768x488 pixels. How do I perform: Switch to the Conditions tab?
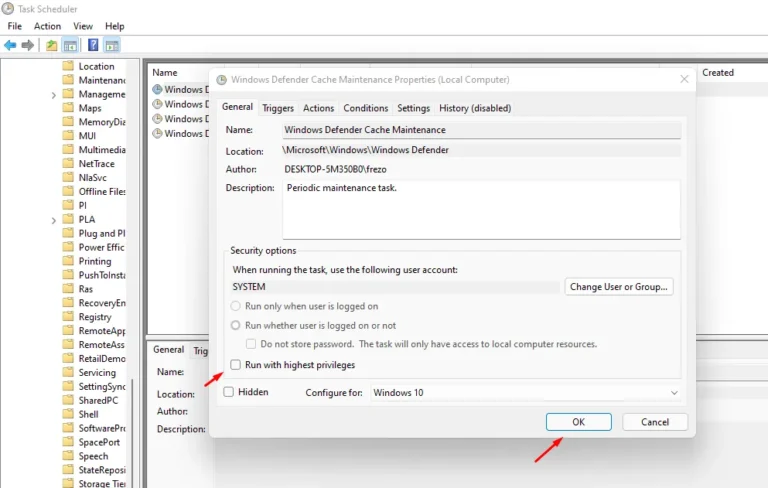(365, 108)
